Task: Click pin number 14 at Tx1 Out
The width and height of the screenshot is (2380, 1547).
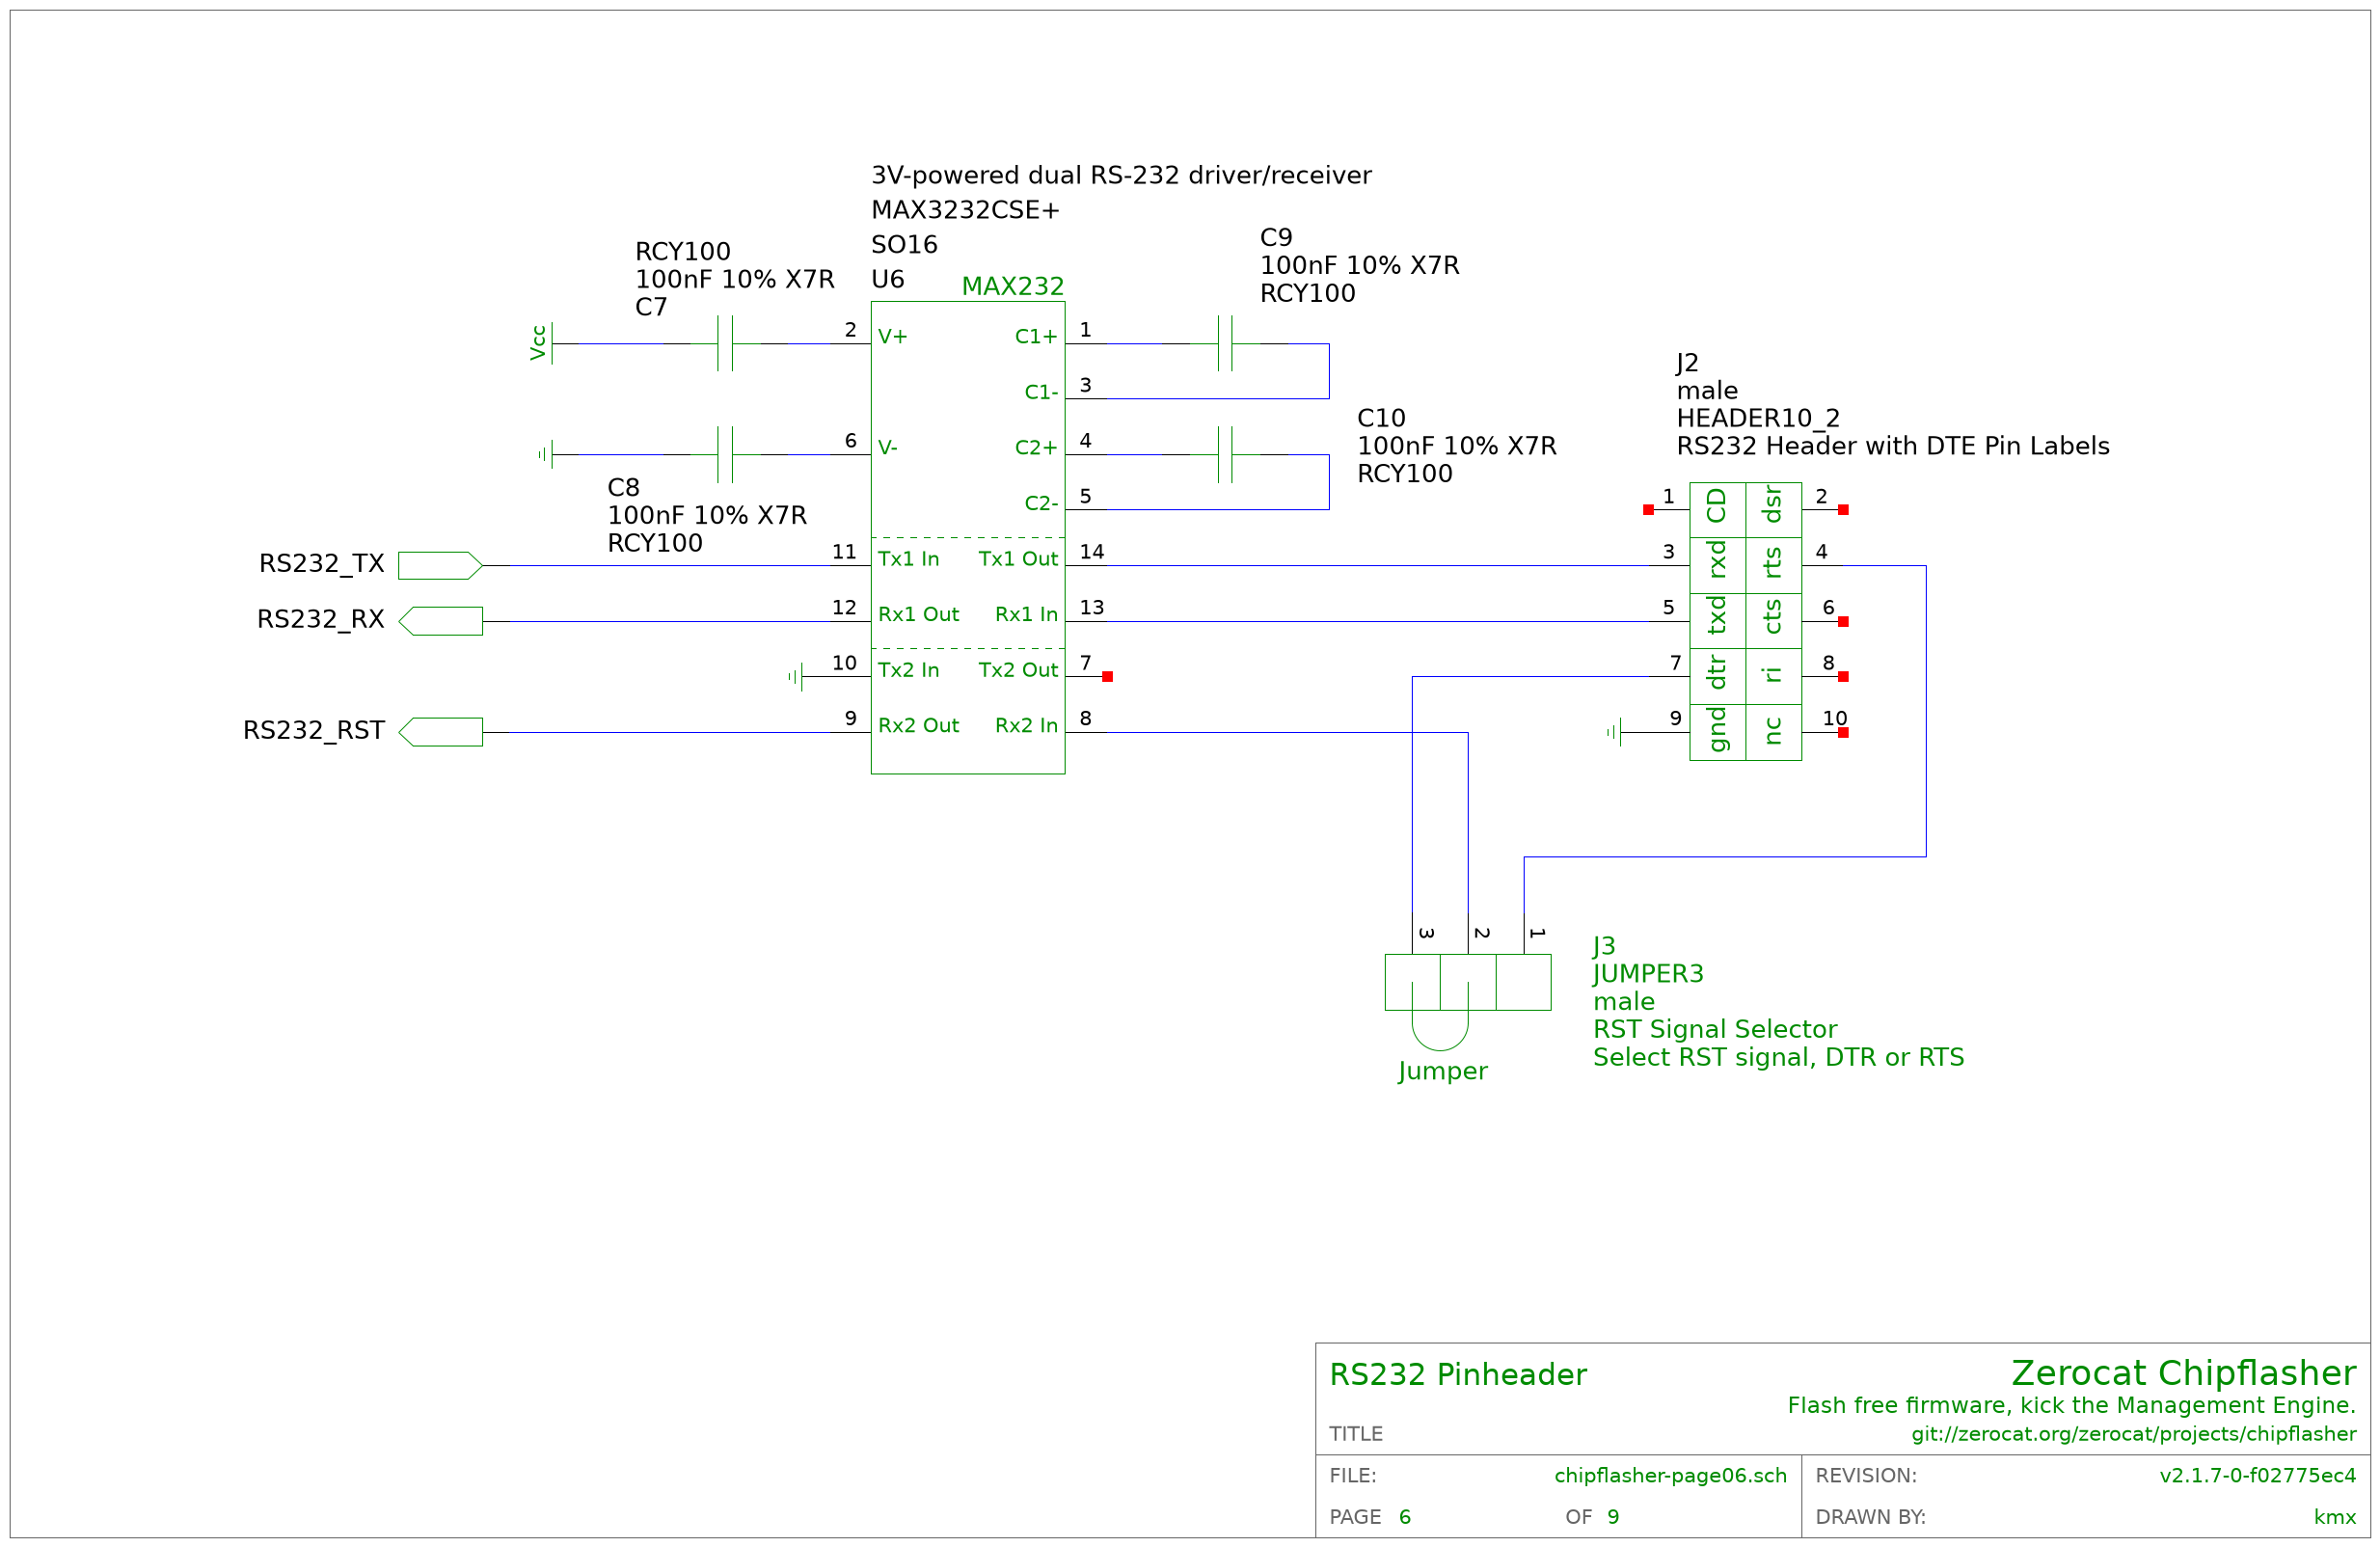Action: pyautogui.click(x=1092, y=552)
